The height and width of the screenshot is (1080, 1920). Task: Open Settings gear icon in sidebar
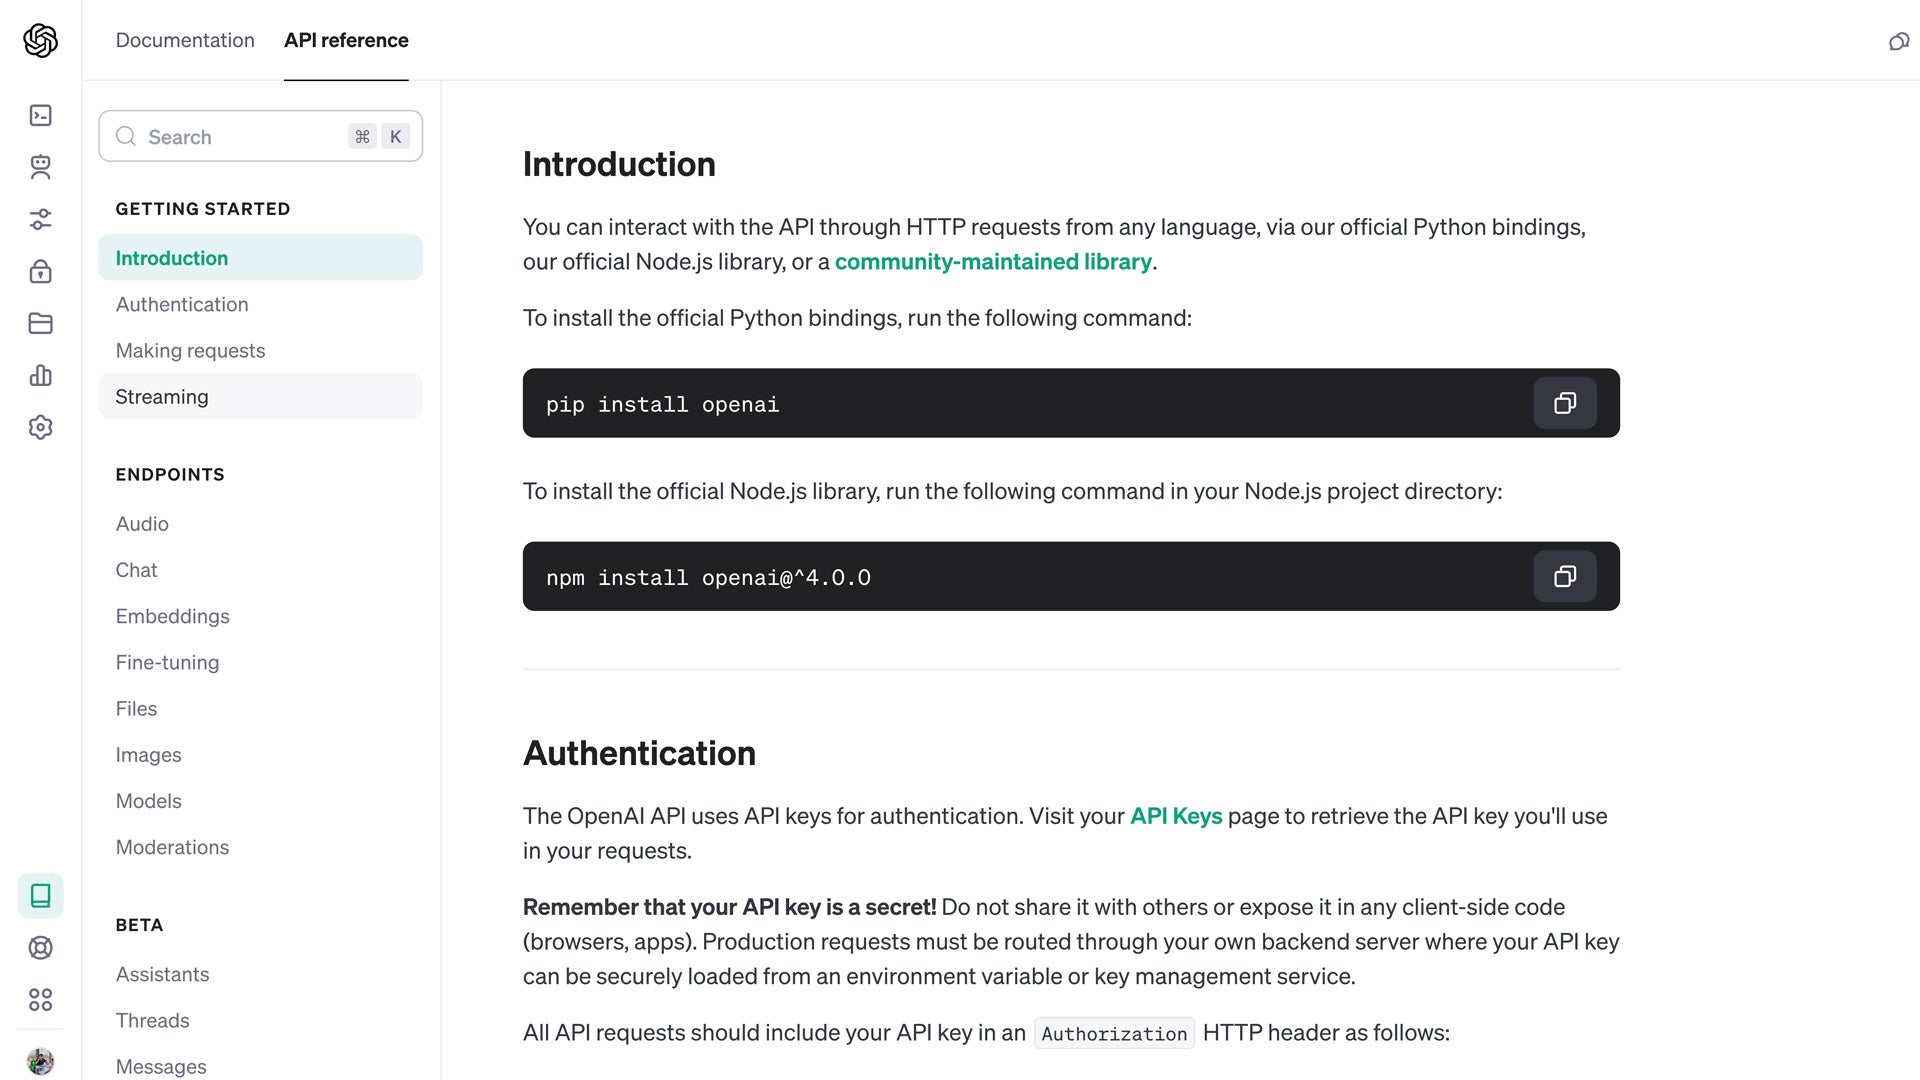(40, 427)
